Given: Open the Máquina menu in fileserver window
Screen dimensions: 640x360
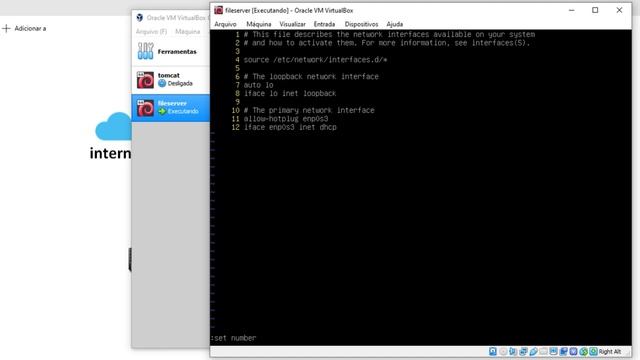Looking at the screenshot, I should point(258,24).
